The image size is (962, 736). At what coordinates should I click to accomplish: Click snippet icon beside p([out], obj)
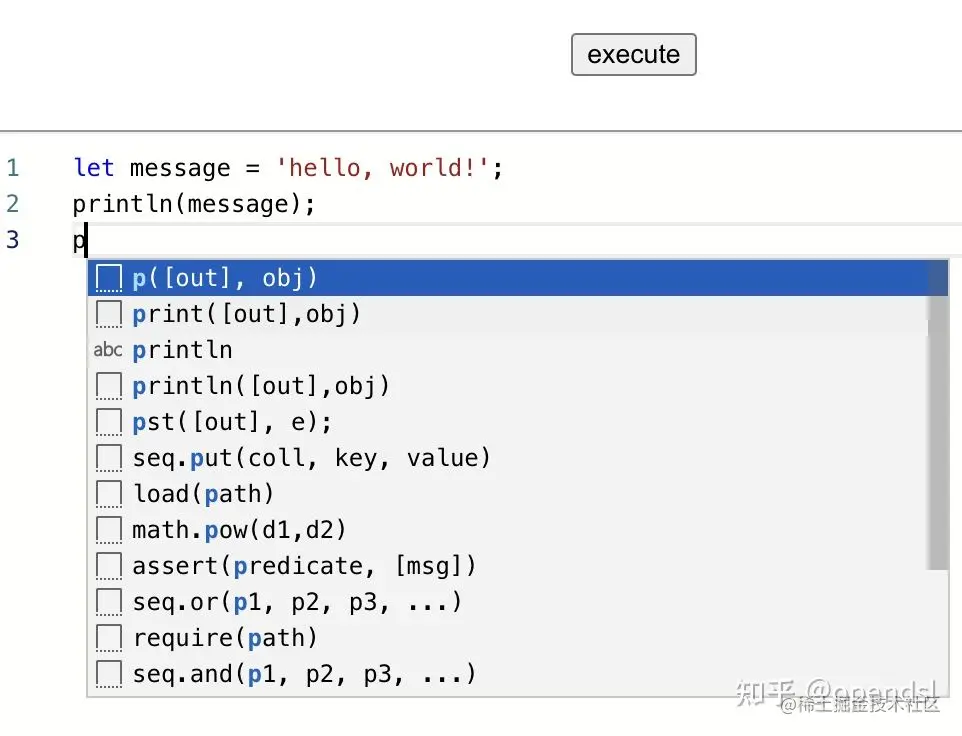(x=109, y=278)
